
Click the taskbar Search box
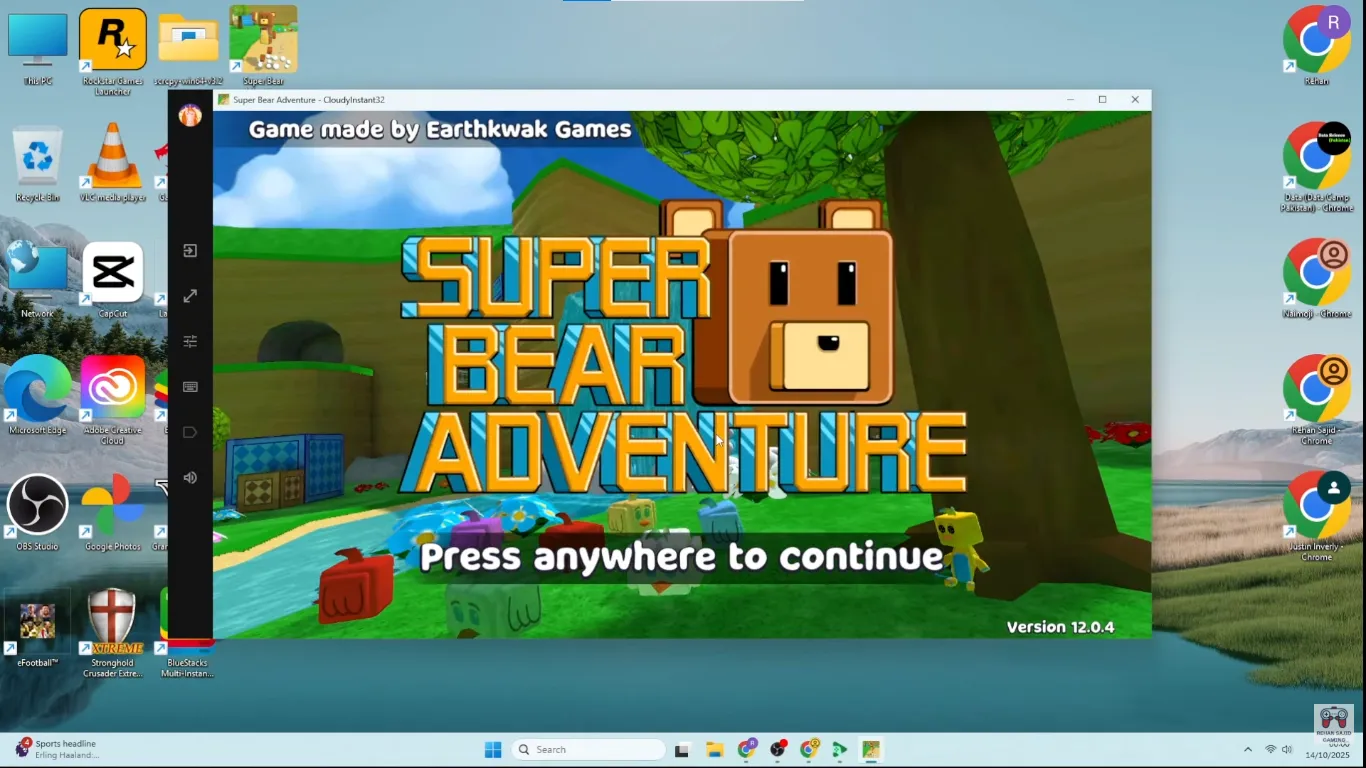[588, 749]
